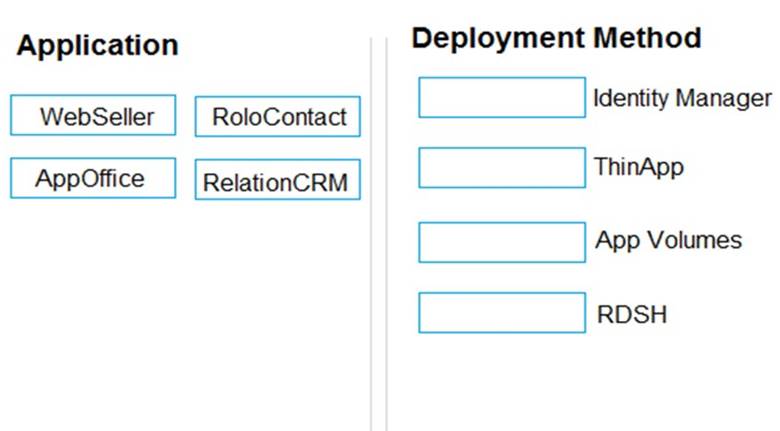
Task: Click the empty box beside ThinApp
Action: coord(501,167)
